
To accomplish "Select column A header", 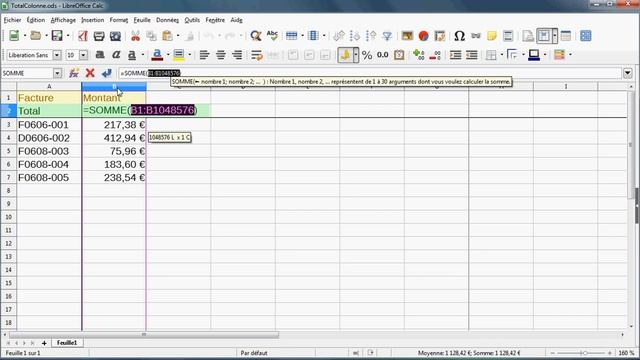I will tap(49, 87).
